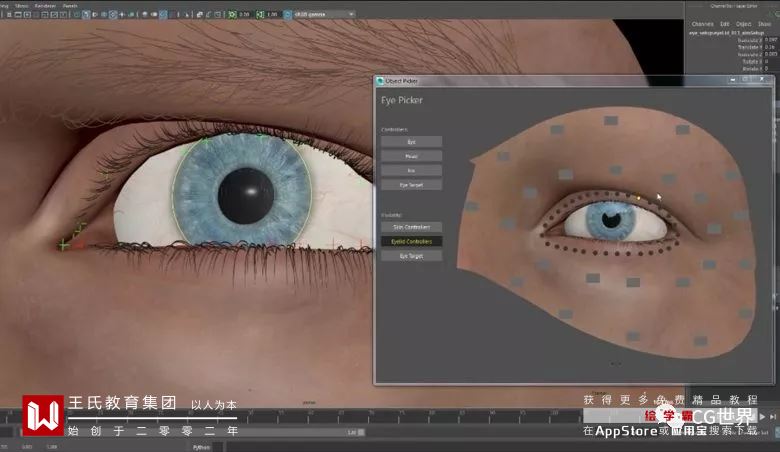
Task: Click the exposure value field showing 0.00
Action: pos(244,14)
